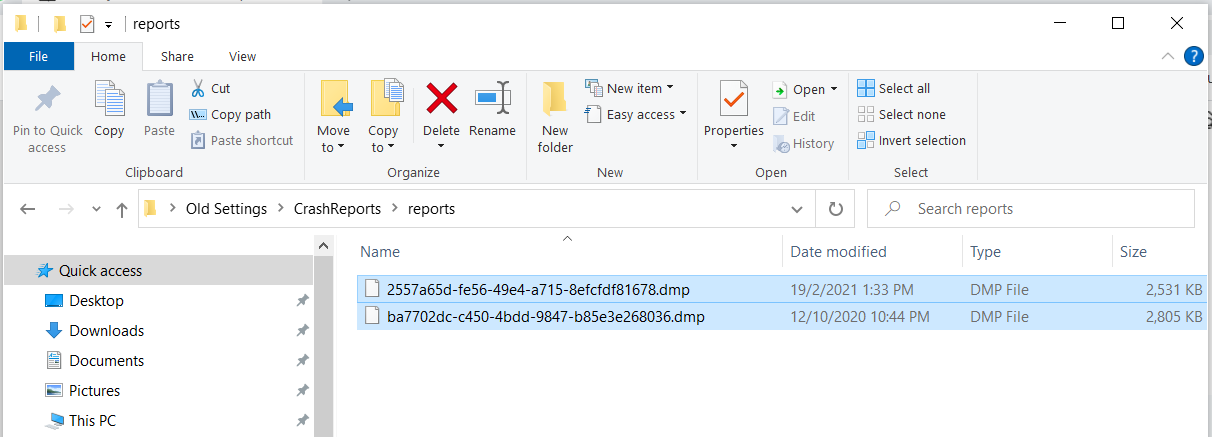Click in the Search reports box
Viewport: 1212px width, 437px height.
click(1031, 209)
